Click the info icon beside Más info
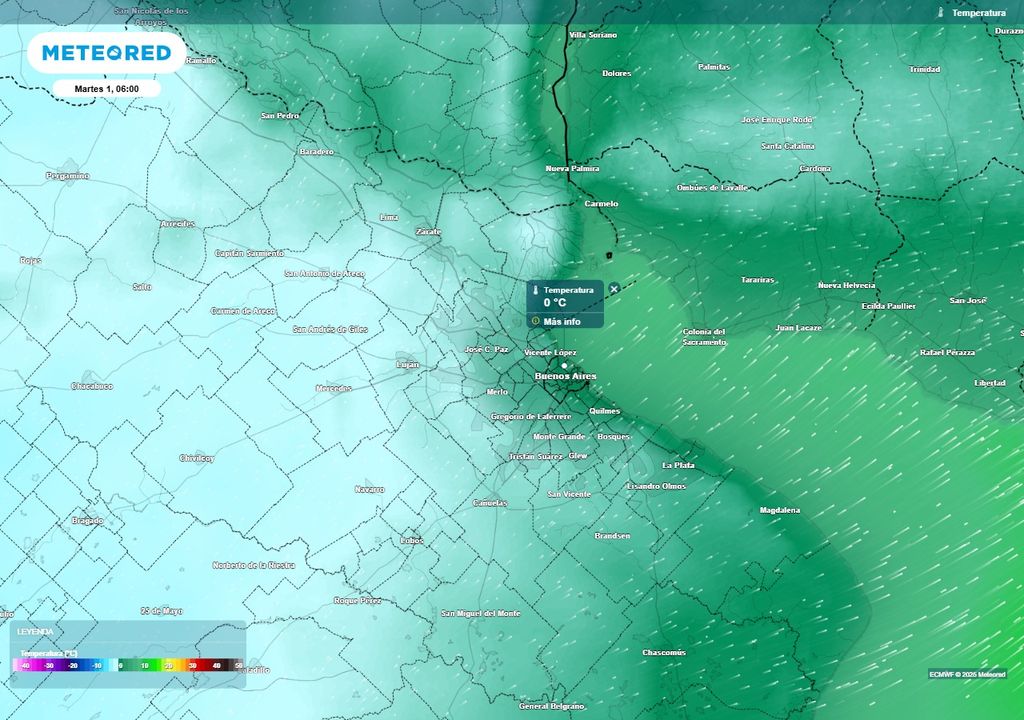Image resolution: width=1024 pixels, height=720 pixels. (534, 323)
